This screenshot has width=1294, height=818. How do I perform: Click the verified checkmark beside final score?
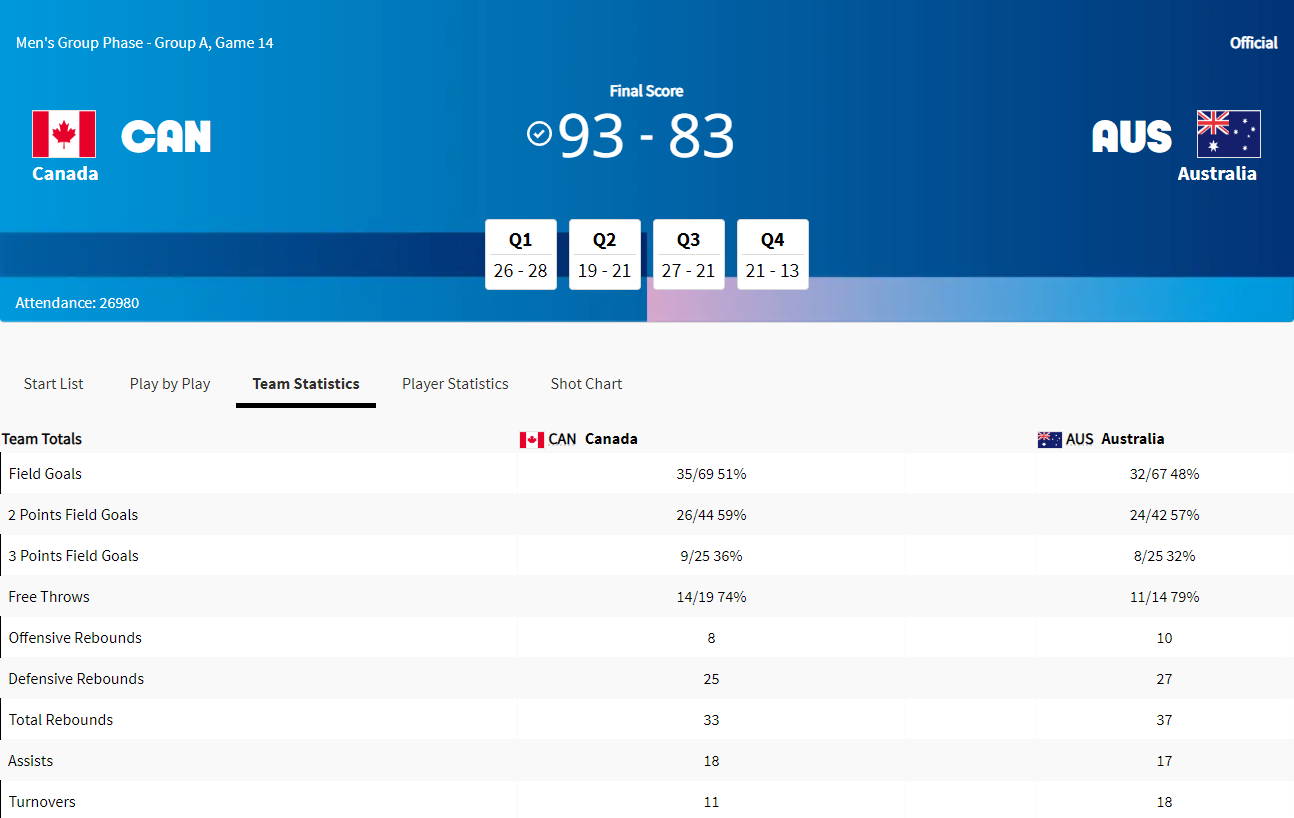pyautogui.click(x=539, y=133)
